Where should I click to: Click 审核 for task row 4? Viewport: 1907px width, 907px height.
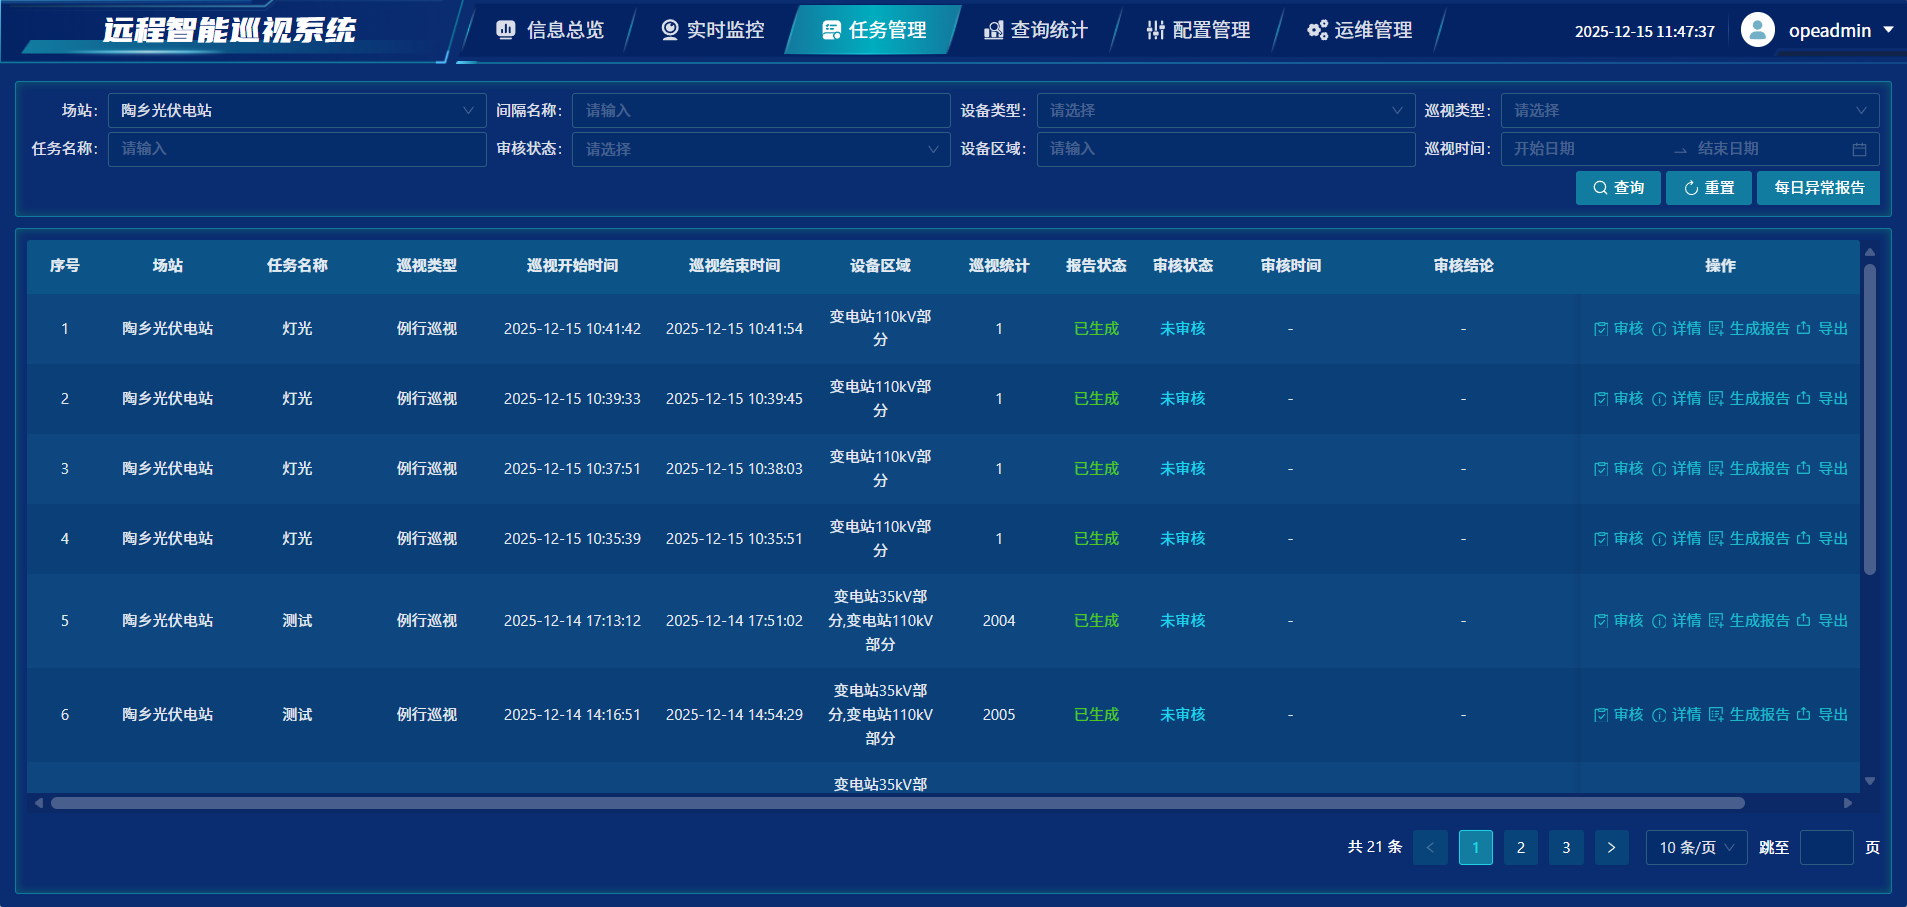click(1618, 539)
